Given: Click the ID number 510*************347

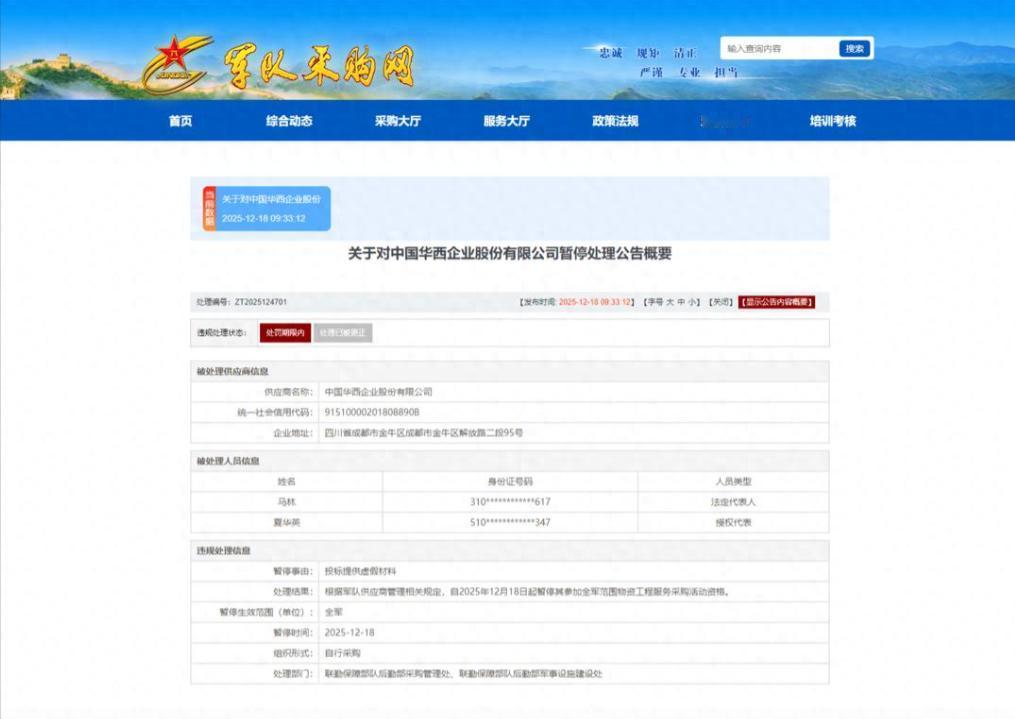Looking at the screenshot, I should pos(510,523).
